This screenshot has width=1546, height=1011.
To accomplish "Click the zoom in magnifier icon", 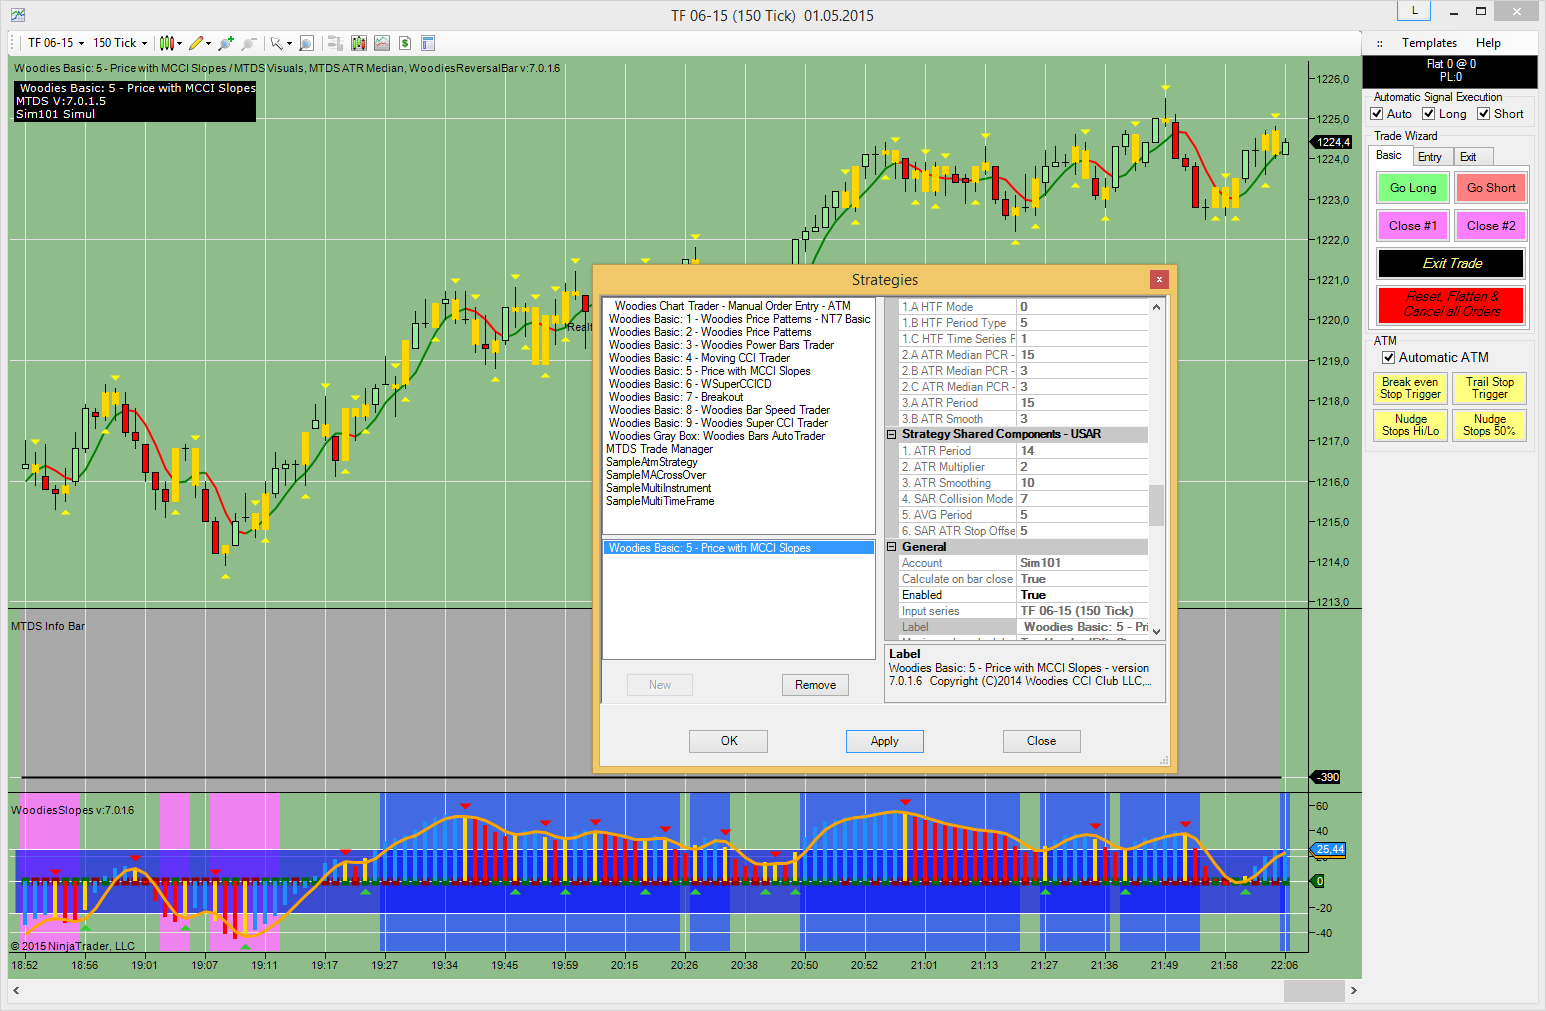I will coord(226,43).
